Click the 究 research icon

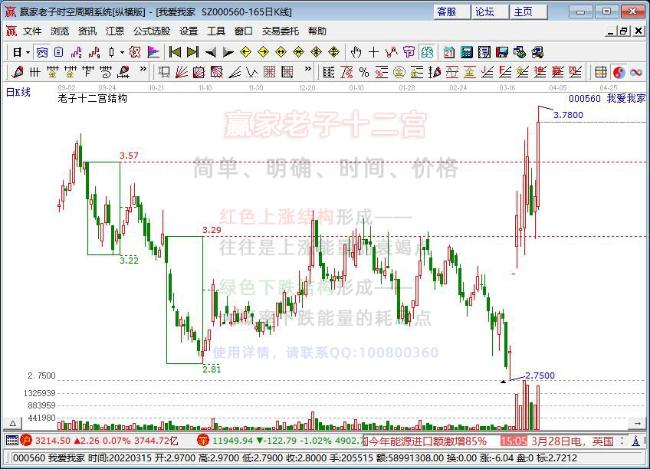42,52
